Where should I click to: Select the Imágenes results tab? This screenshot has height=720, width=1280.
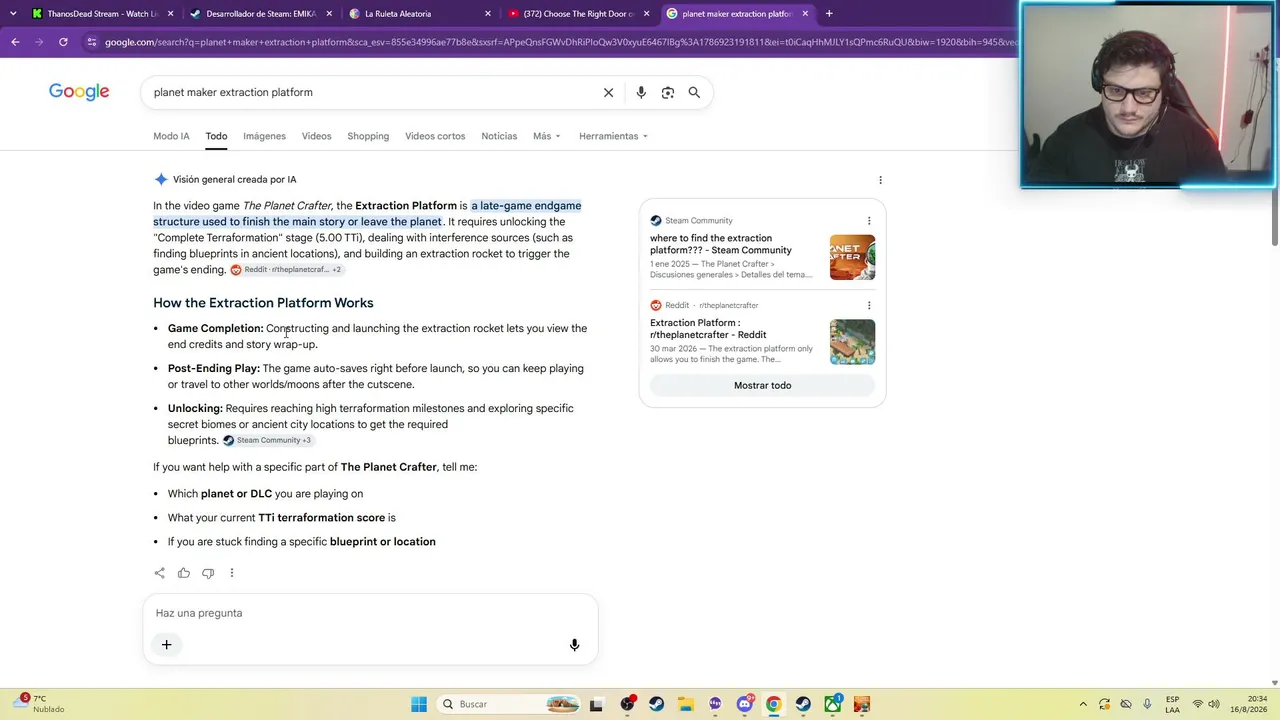click(264, 136)
